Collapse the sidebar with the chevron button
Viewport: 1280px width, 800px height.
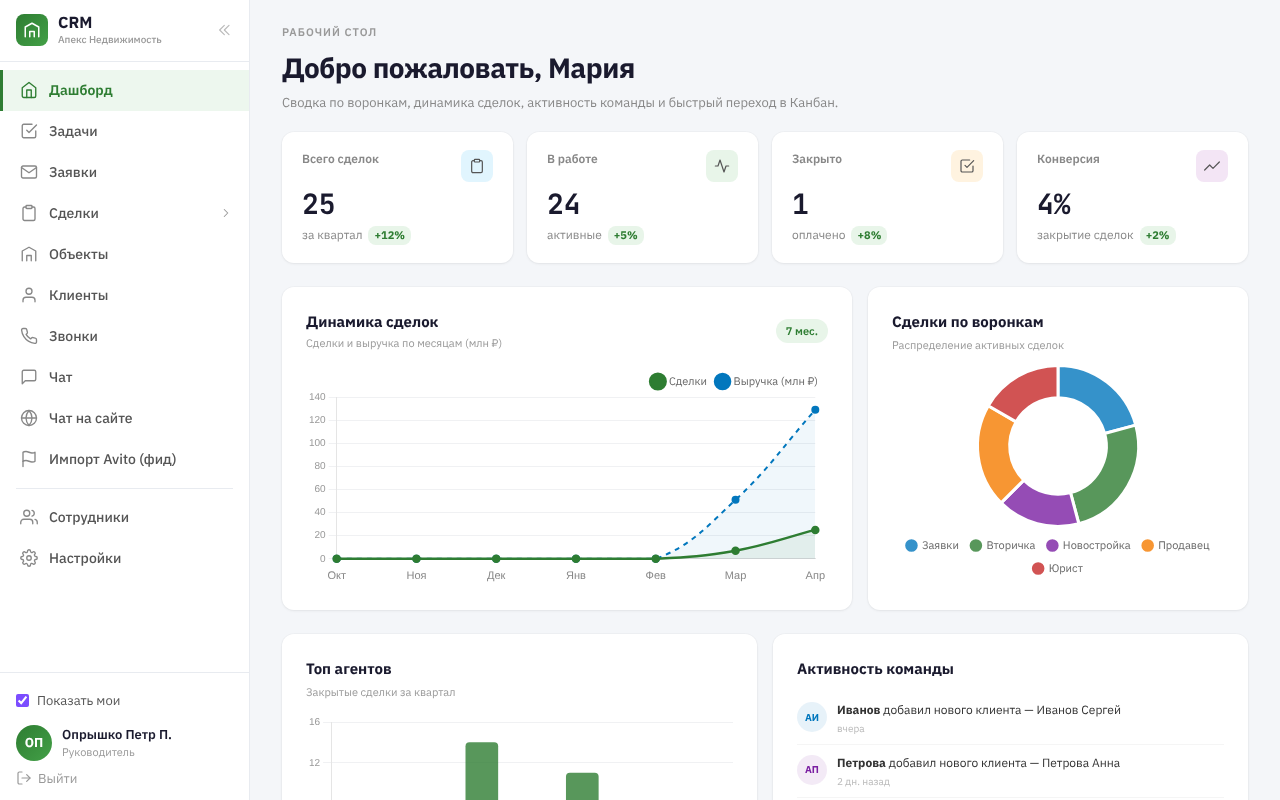pos(224,30)
